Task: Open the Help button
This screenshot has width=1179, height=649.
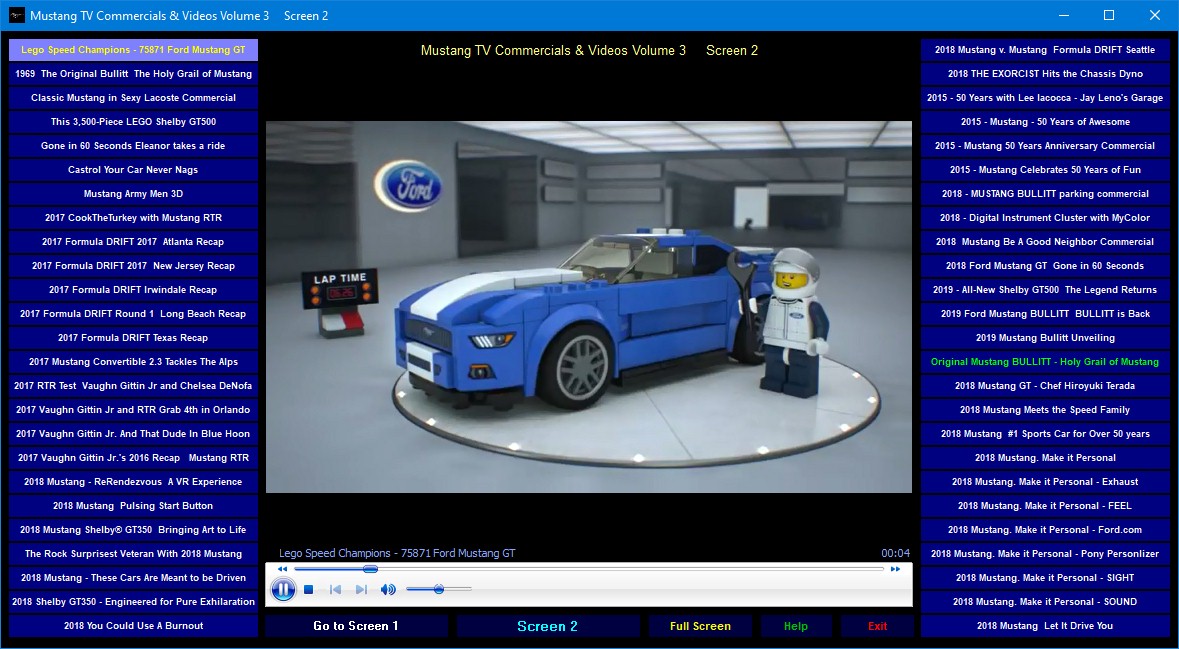Action: [796, 626]
